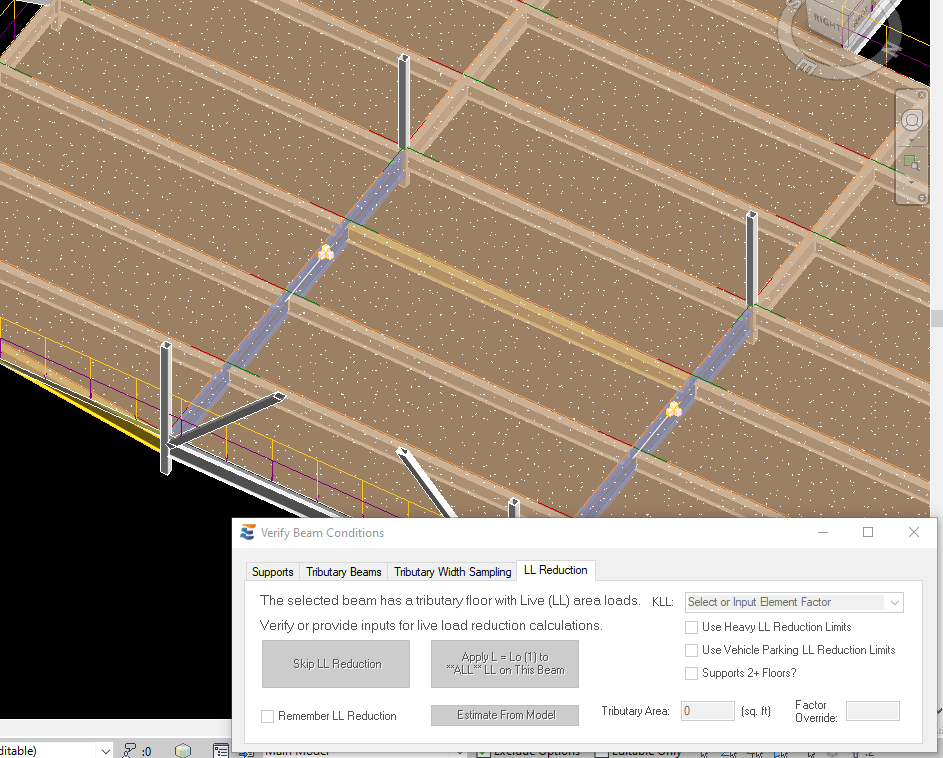Click the Skip LL Reduction button
The image size is (943, 758).
tap(336, 664)
